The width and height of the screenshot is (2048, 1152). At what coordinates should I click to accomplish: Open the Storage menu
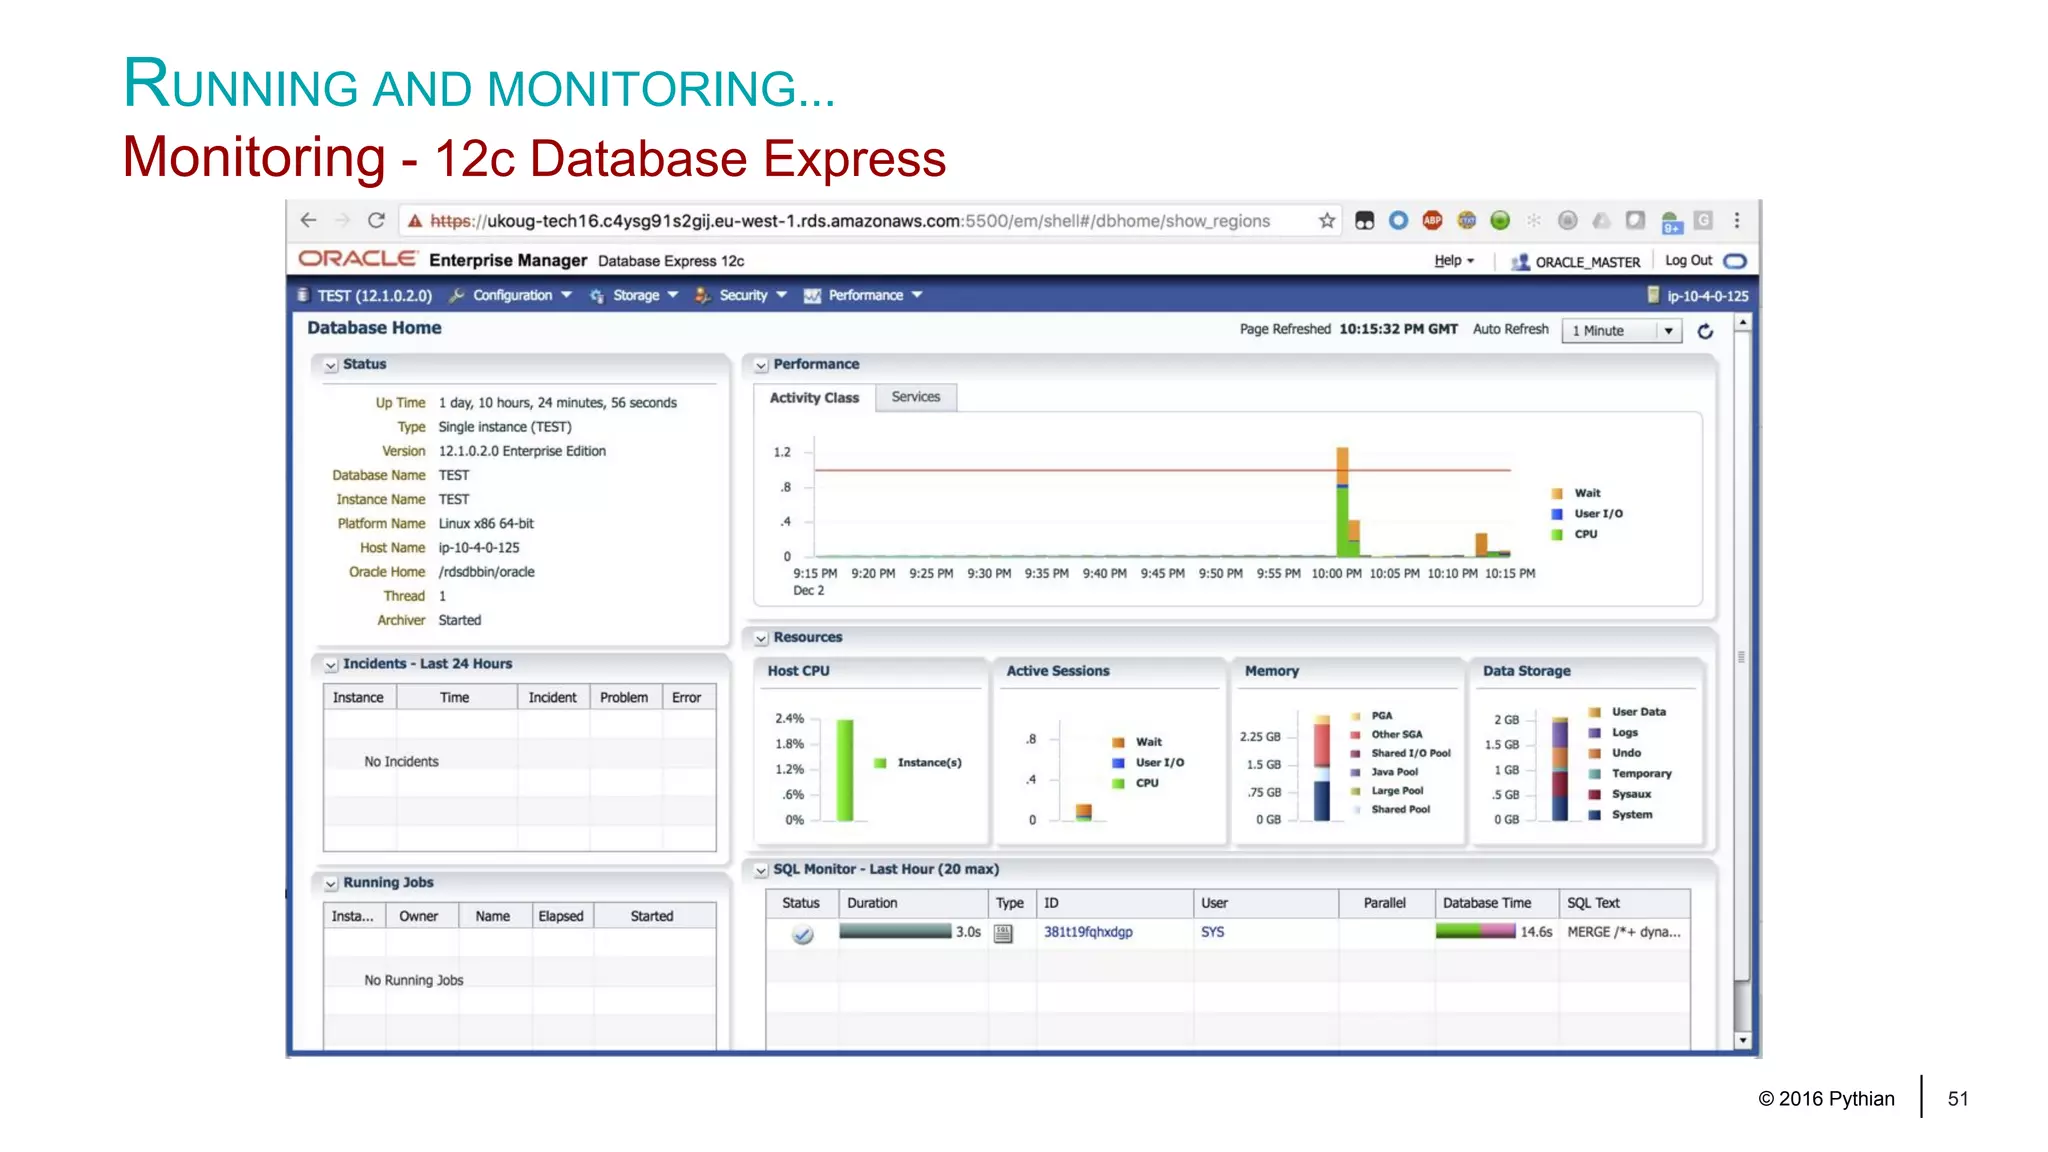[646, 295]
